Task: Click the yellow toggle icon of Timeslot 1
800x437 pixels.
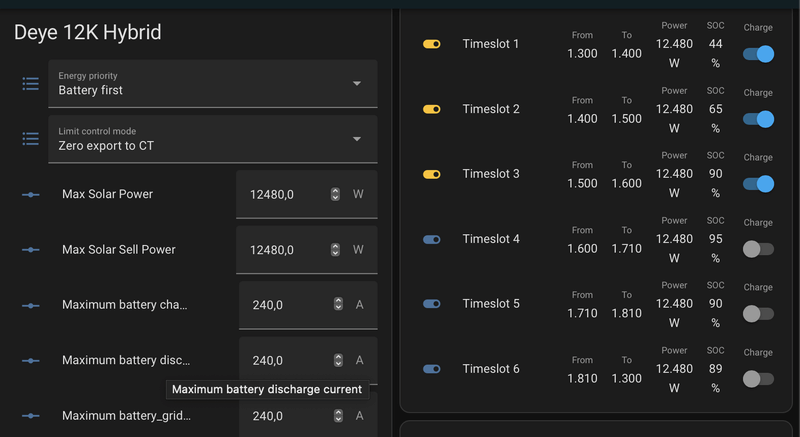Action: [x=432, y=44]
